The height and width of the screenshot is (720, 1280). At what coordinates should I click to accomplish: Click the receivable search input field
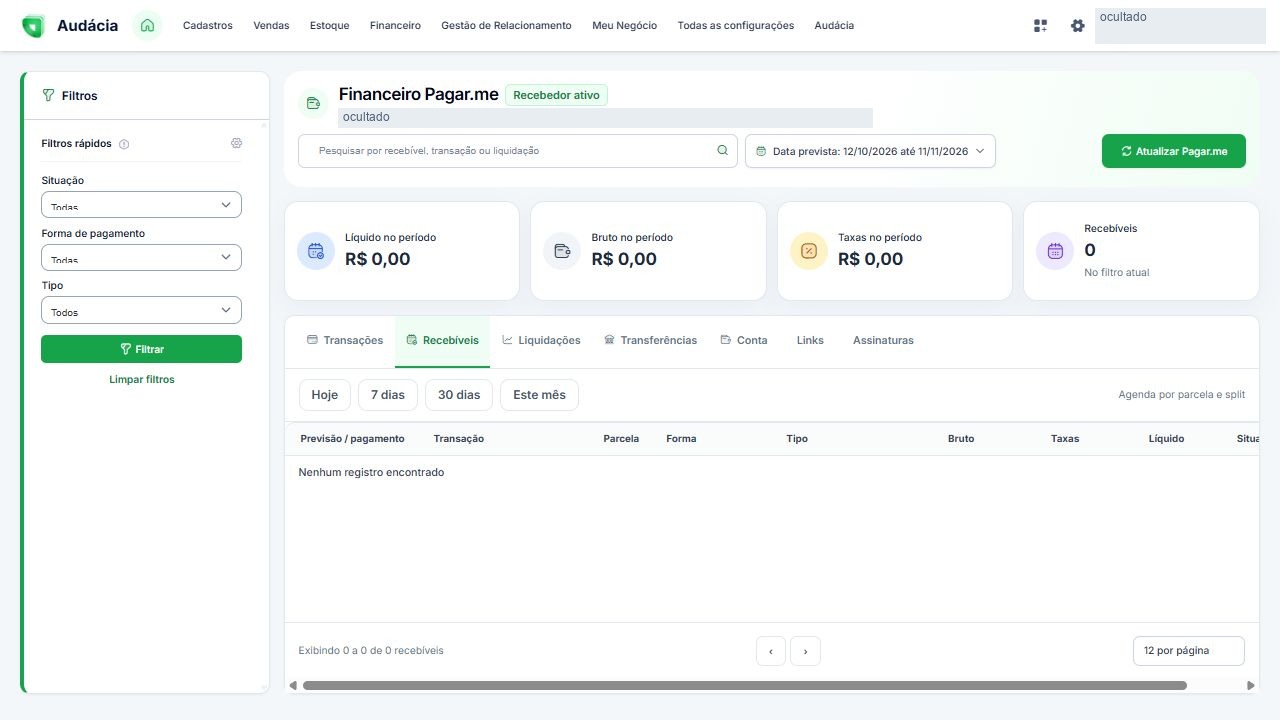pyautogui.click(x=518, y=151)
